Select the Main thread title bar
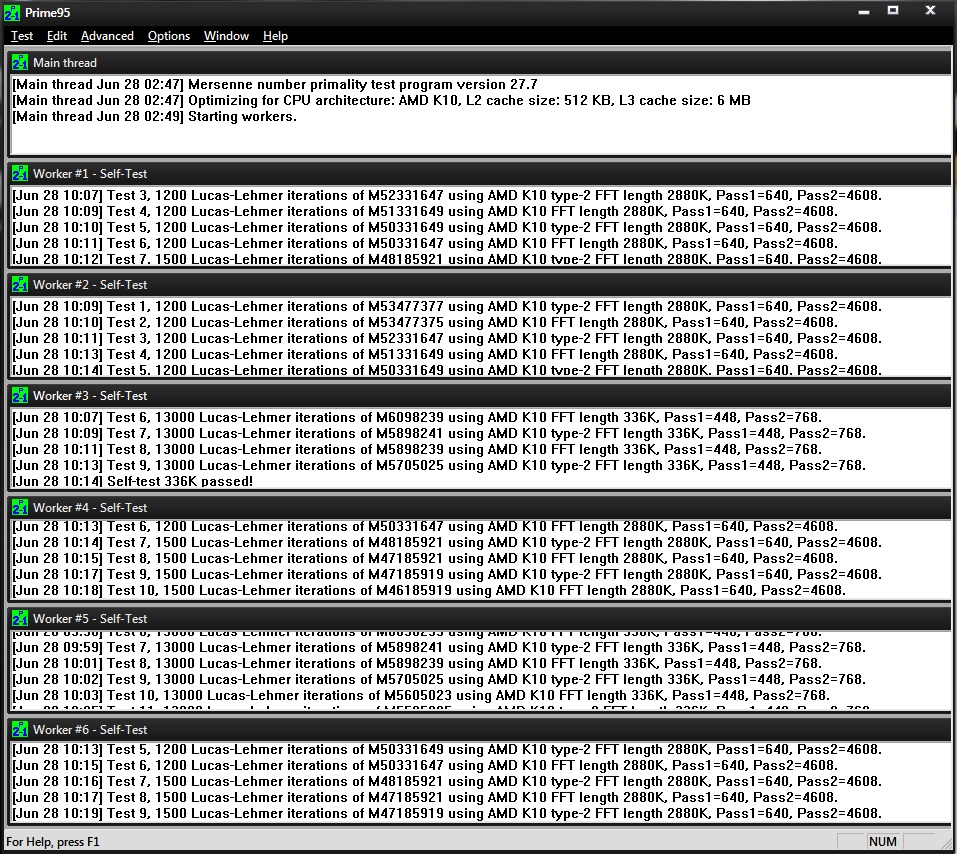This screenshot has width=957, height=854. (479, 62)
